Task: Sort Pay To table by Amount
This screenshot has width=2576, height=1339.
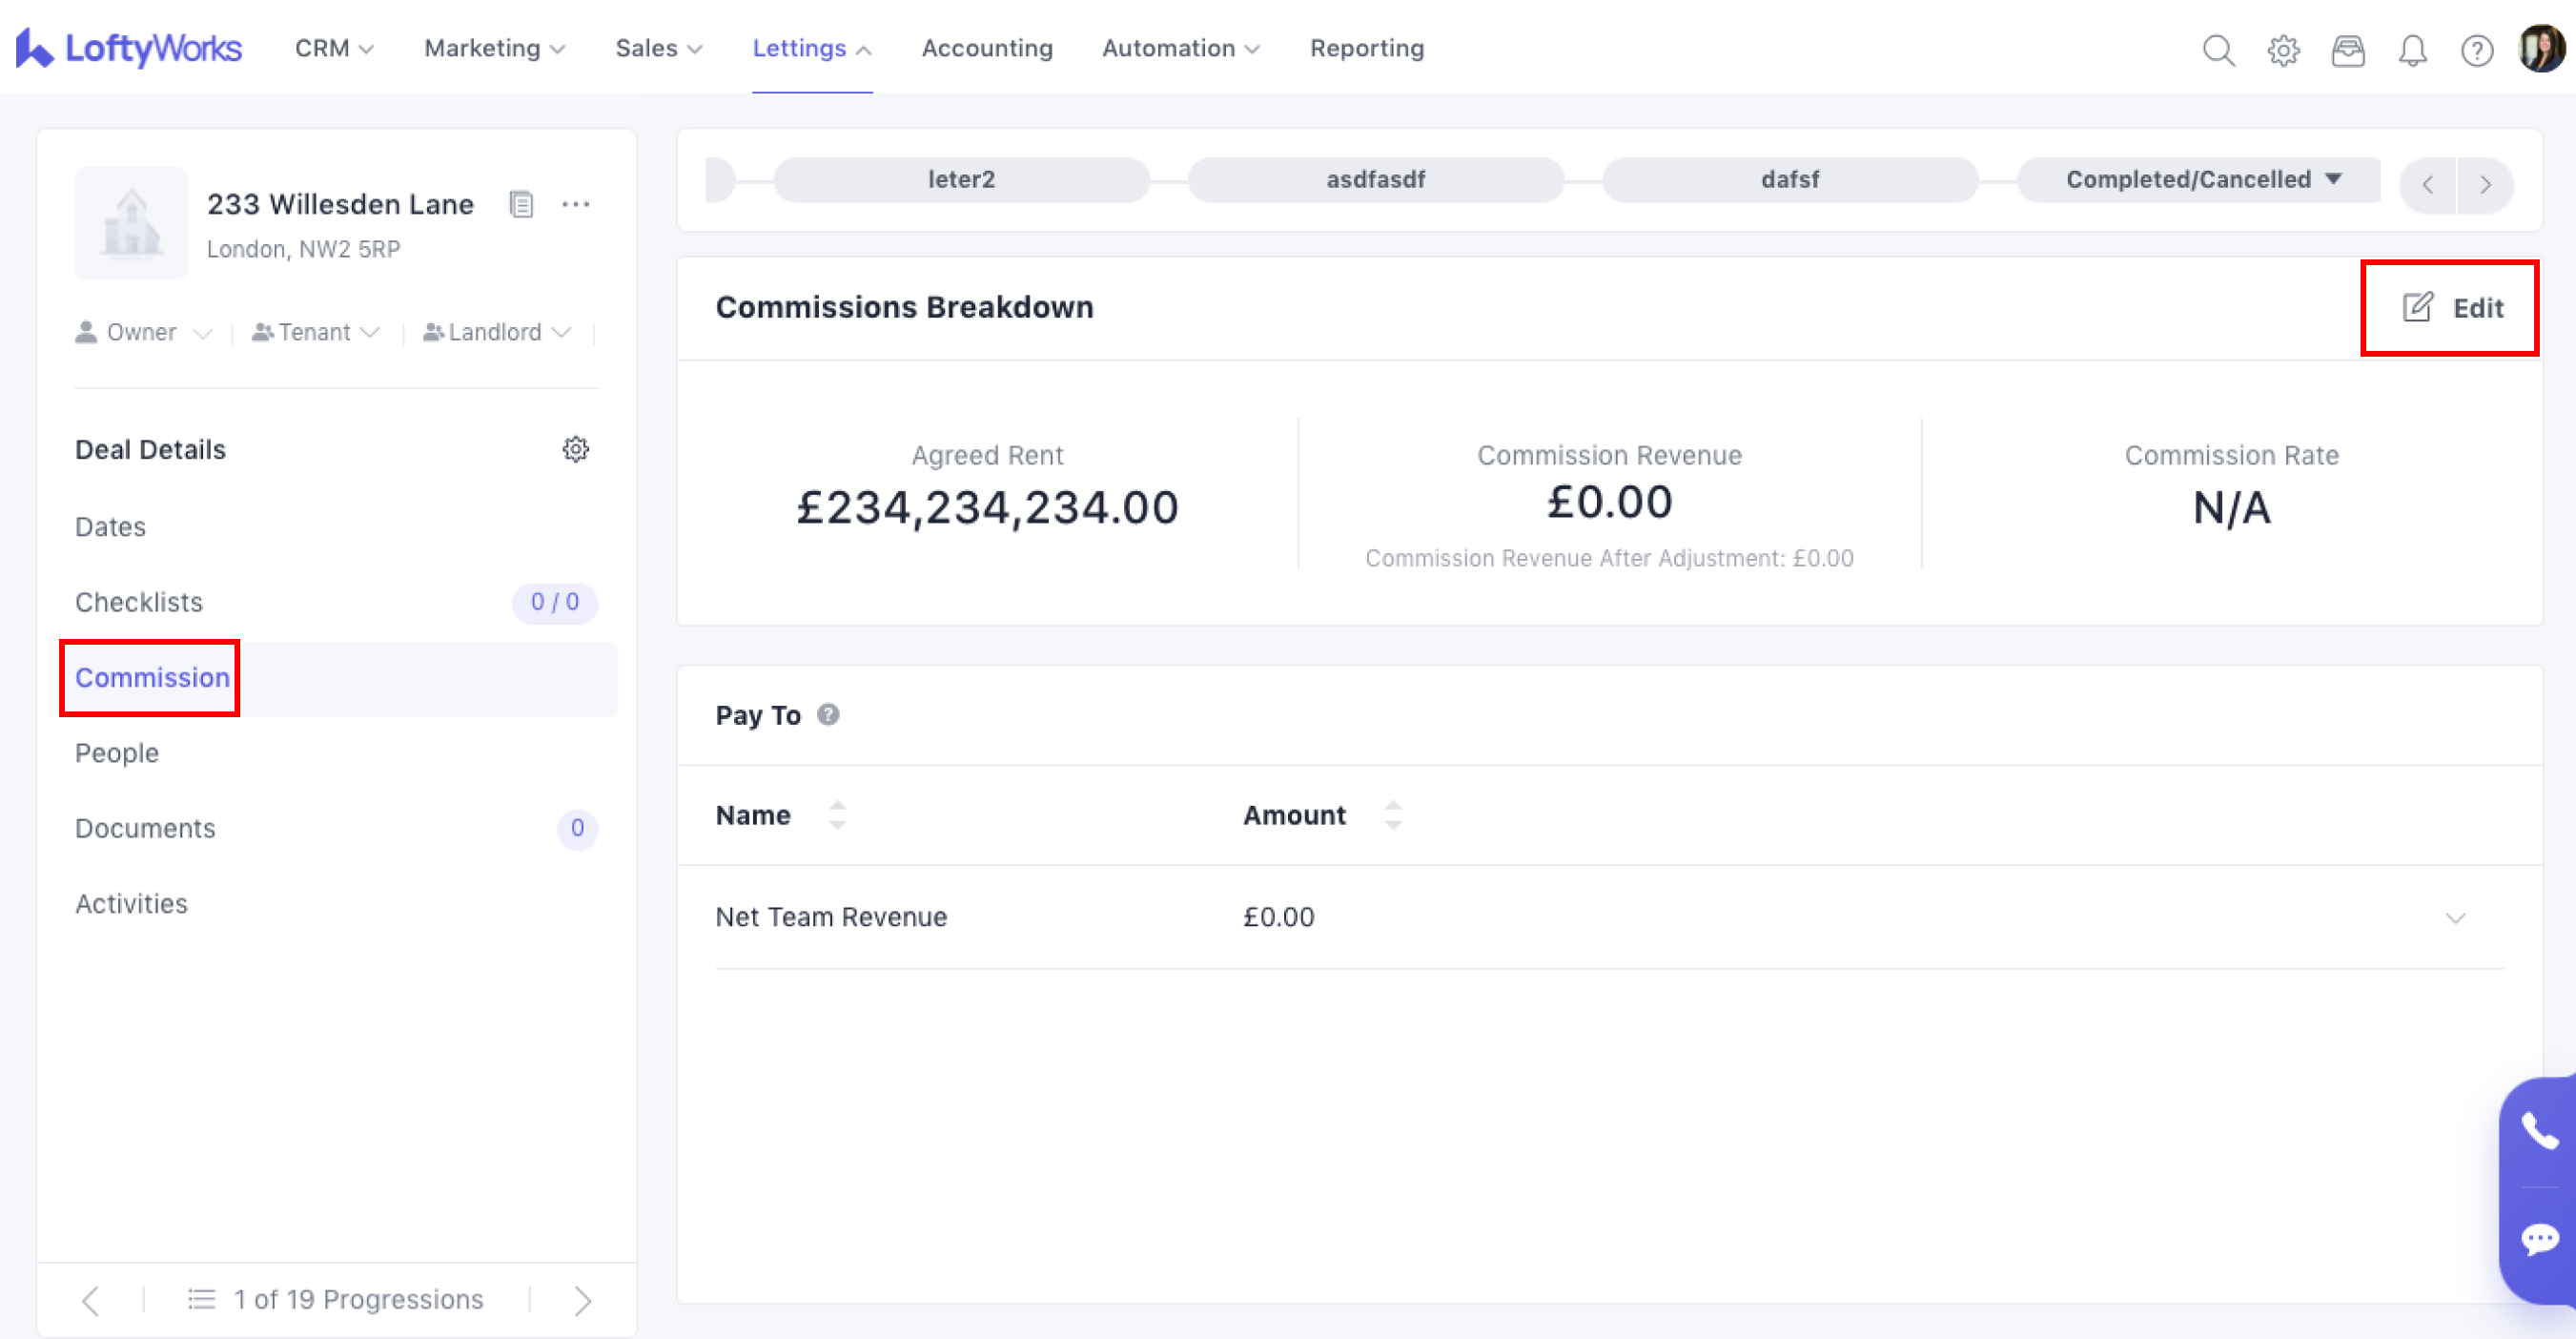Action: (1393, 815)
